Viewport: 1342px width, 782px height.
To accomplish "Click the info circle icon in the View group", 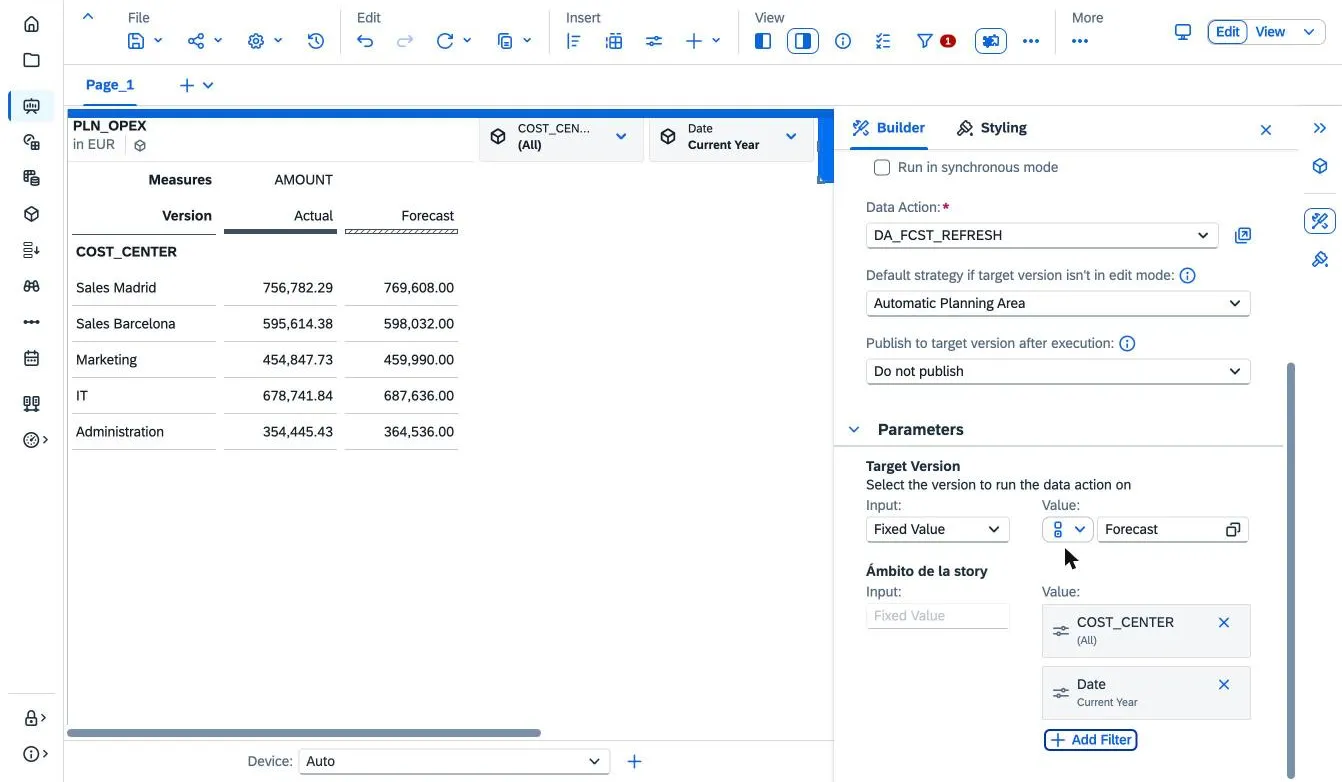I will (x=843, y=41).
